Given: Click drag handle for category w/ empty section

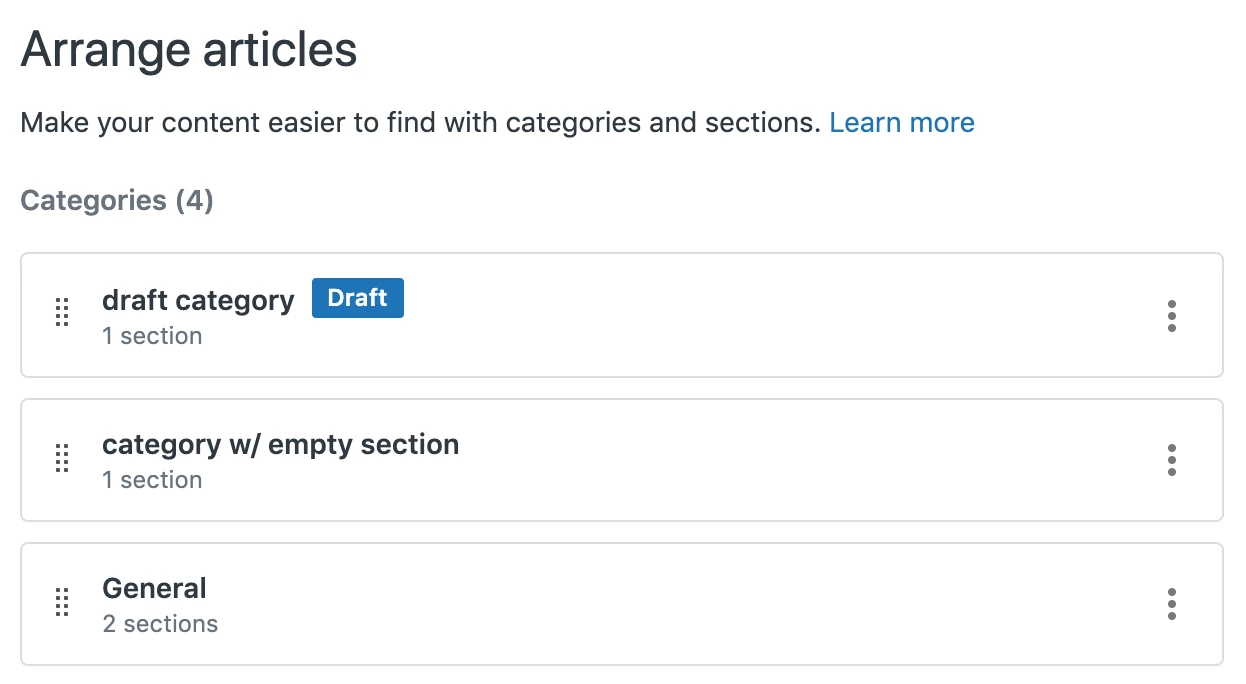Looking at the screenshot, I should click(62, 459).
